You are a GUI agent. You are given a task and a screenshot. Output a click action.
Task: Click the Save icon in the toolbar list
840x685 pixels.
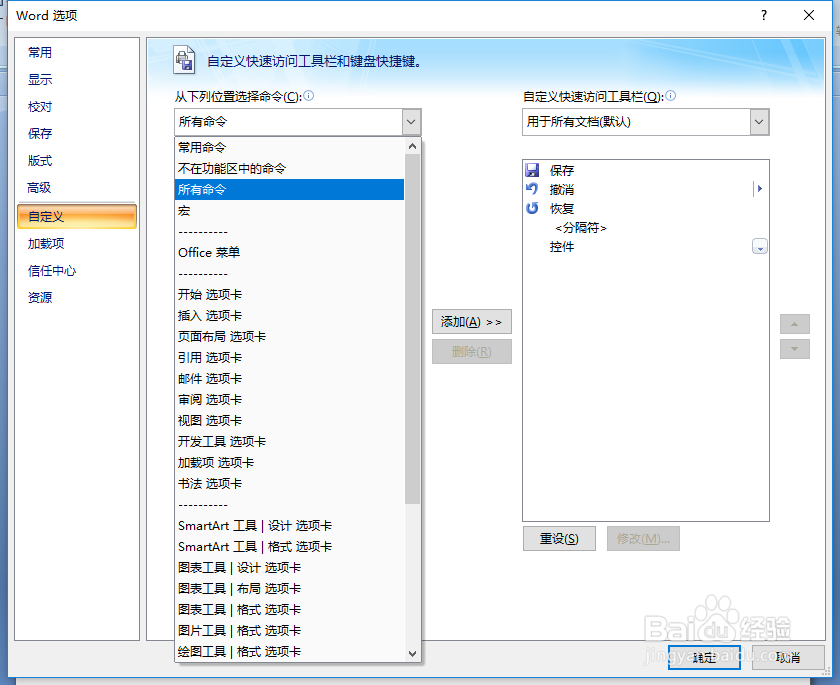coord(532,170)
